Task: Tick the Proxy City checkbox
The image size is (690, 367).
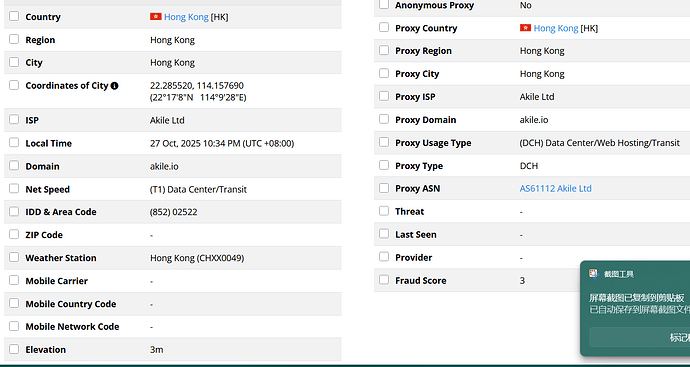Action: 384,73
